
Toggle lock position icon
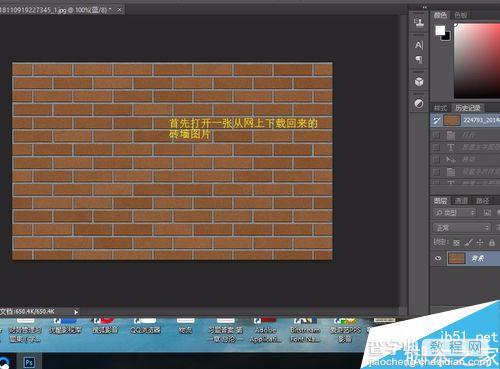[480, 243]
